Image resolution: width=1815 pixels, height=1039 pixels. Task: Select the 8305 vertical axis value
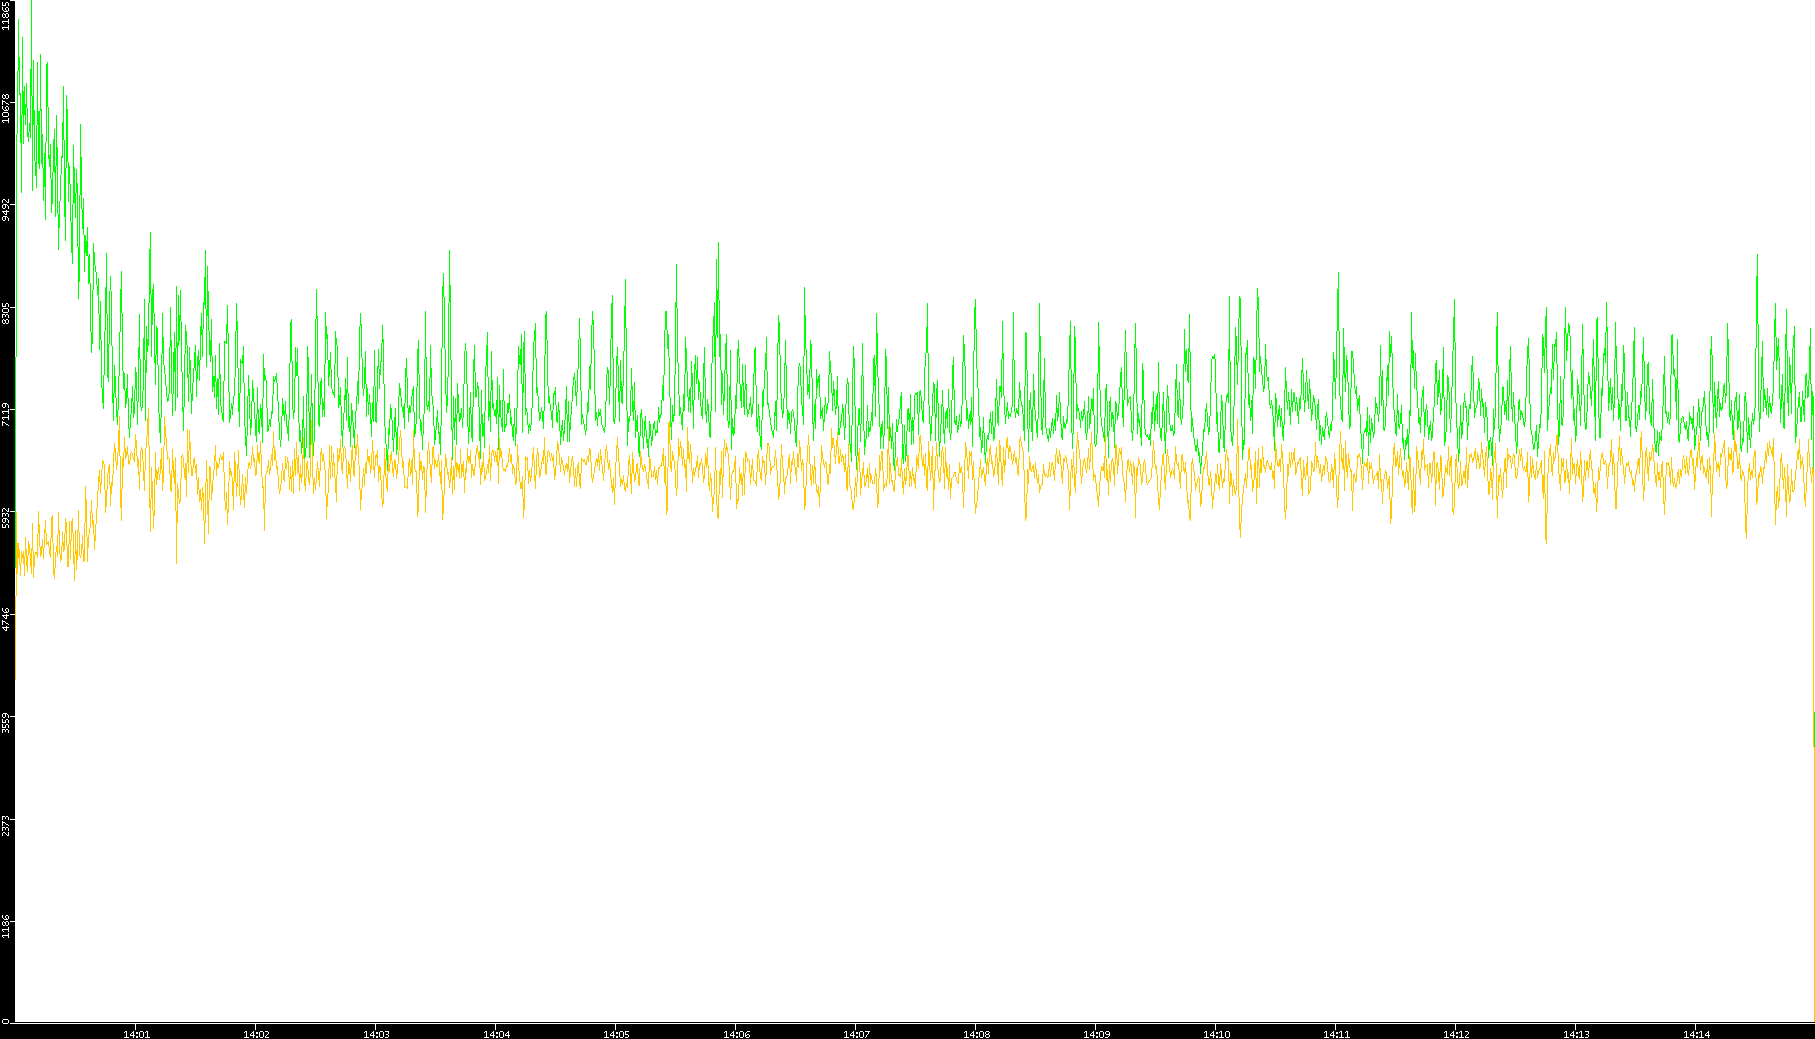click(6, 312)
